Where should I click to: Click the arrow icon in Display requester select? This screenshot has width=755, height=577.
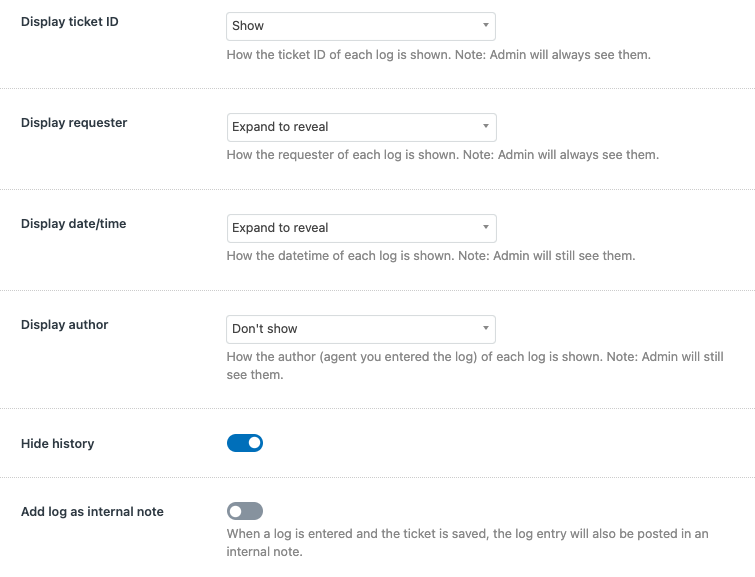(x=486, y=126)
